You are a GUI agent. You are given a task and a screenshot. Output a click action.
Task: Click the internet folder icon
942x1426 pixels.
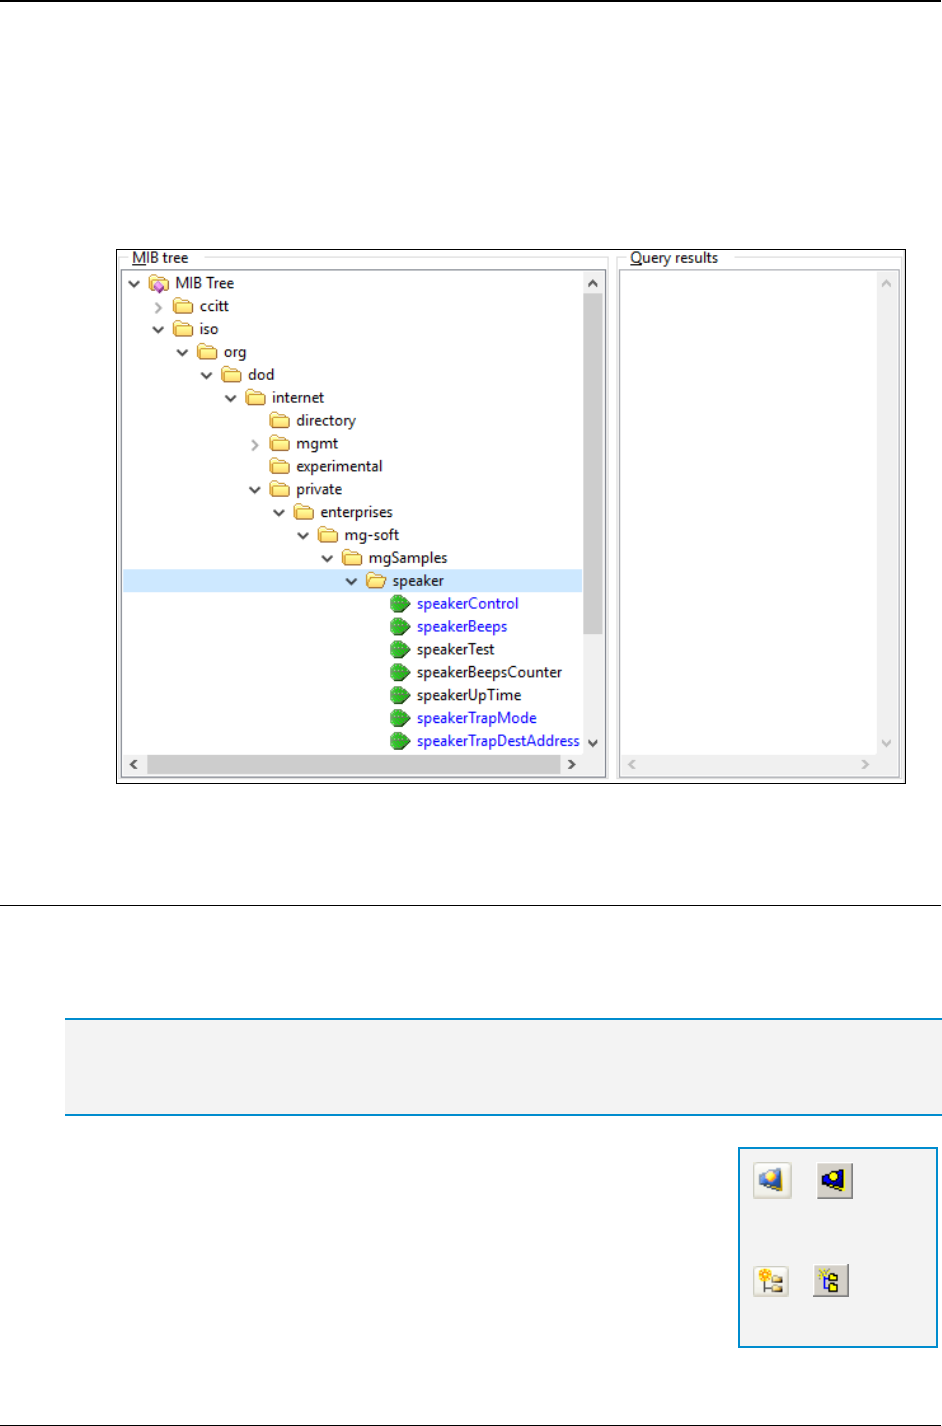pyautogui.click(x=255, y=398)
